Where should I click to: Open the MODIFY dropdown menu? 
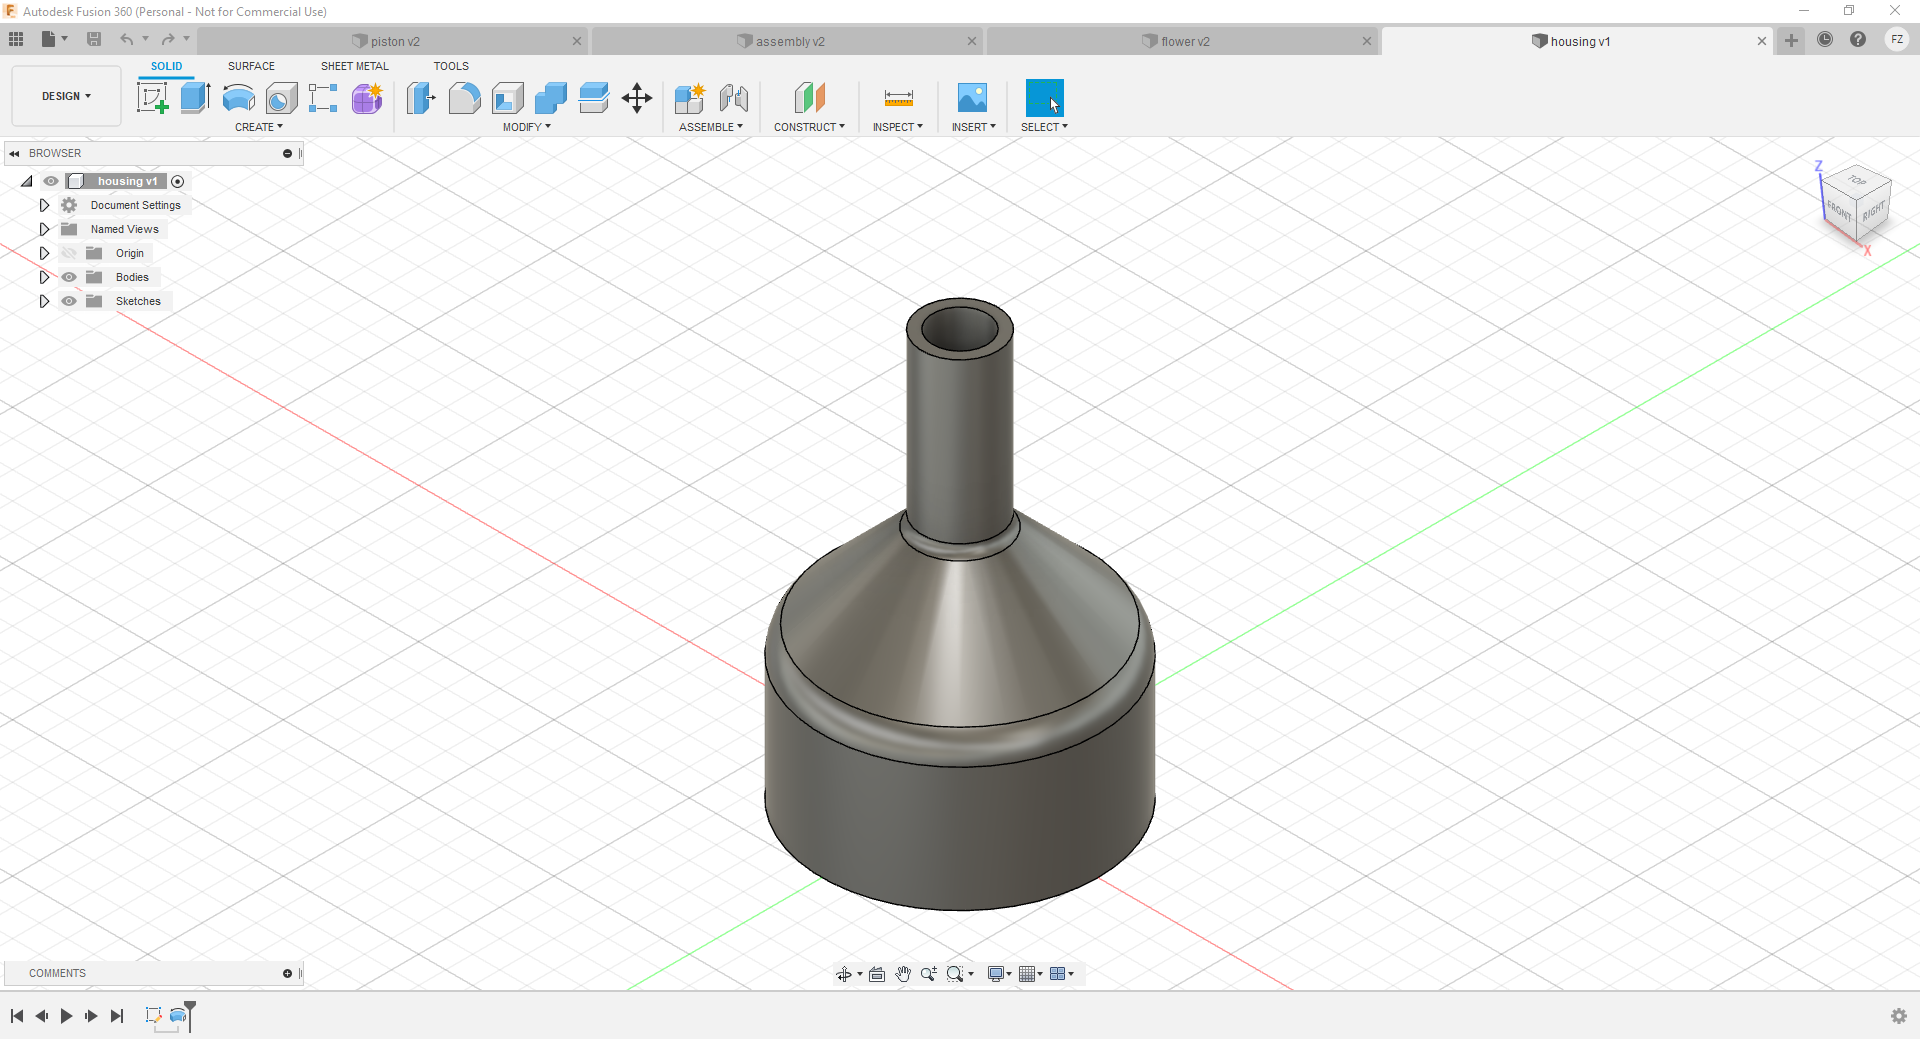point(527,127)
